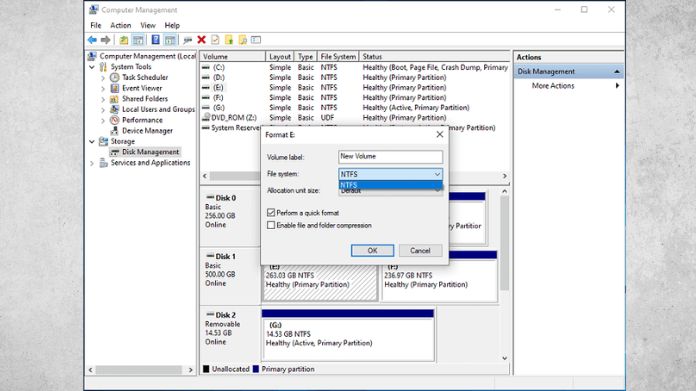Choose the highlighted NTFS option in list
This screenshot has width=696, height=391.
click(390, 185)
